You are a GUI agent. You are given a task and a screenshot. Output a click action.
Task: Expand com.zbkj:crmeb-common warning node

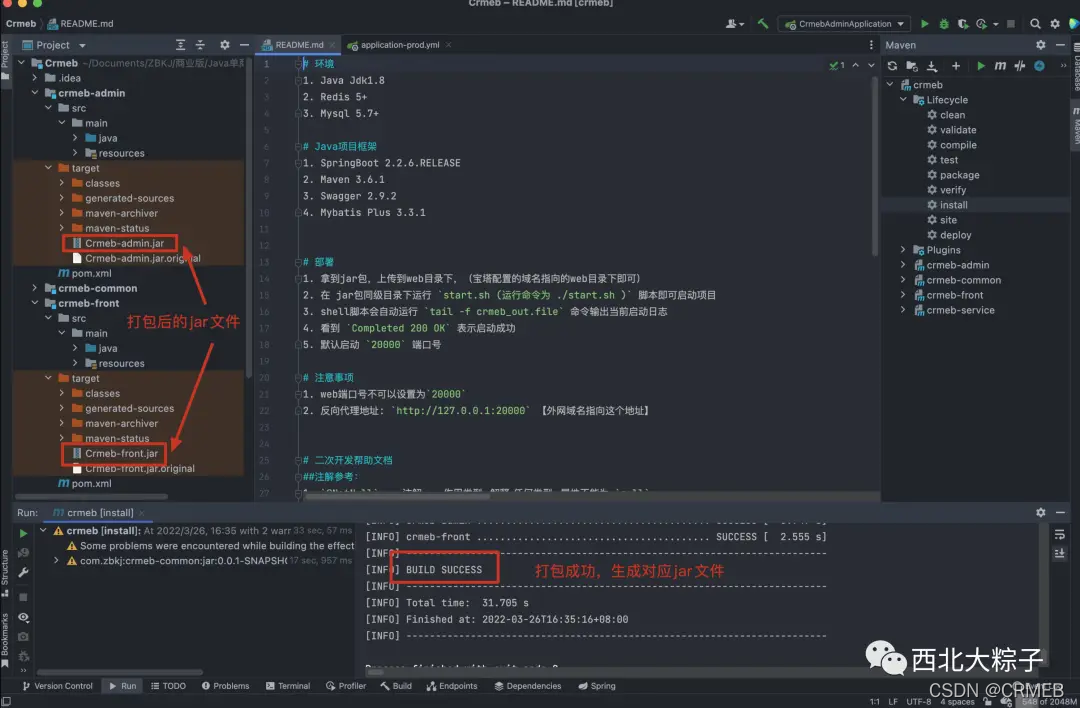[56, 561]
